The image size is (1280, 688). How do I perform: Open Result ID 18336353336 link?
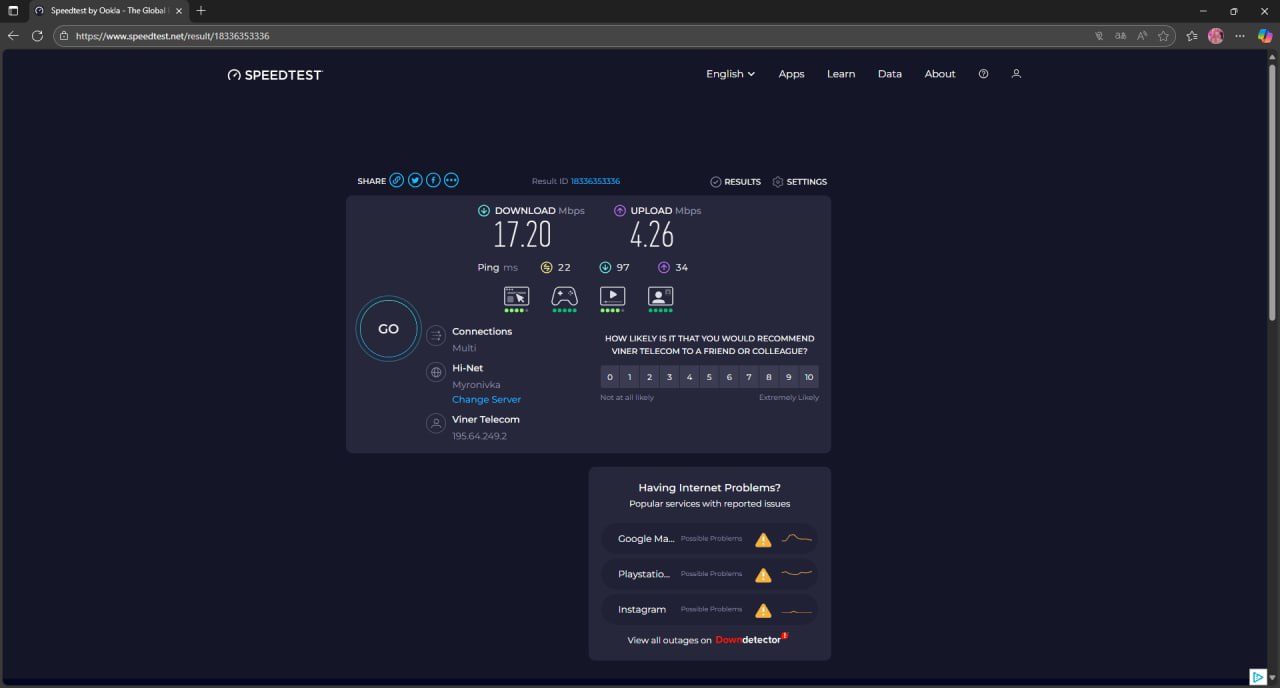[x=595, y=181]
